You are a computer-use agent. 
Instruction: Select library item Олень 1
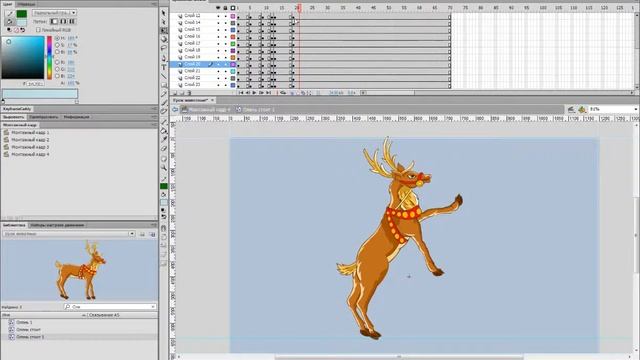(x=24, y=322)
